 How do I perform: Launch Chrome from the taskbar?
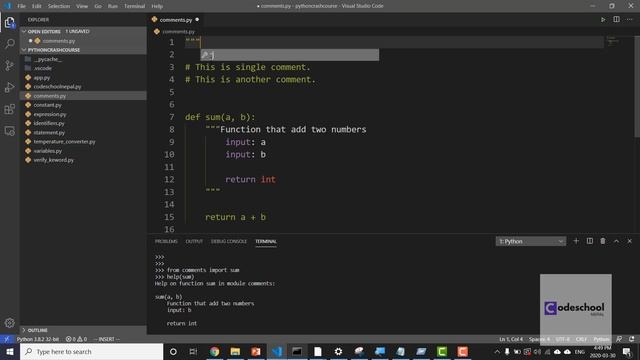pyautogui.click(x=214, y=351)
